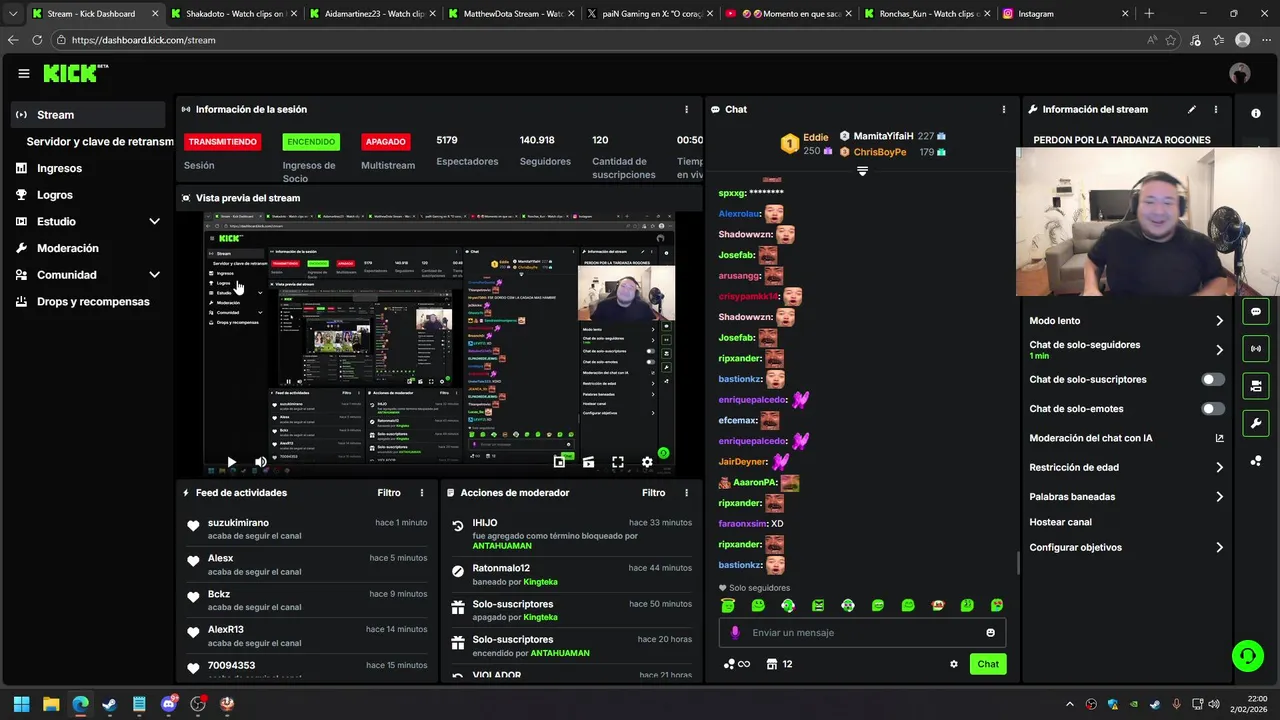Viewport: 1280px width, 720px height.
Task: Open the emoji picker in message box
Action: pos(991,632)
